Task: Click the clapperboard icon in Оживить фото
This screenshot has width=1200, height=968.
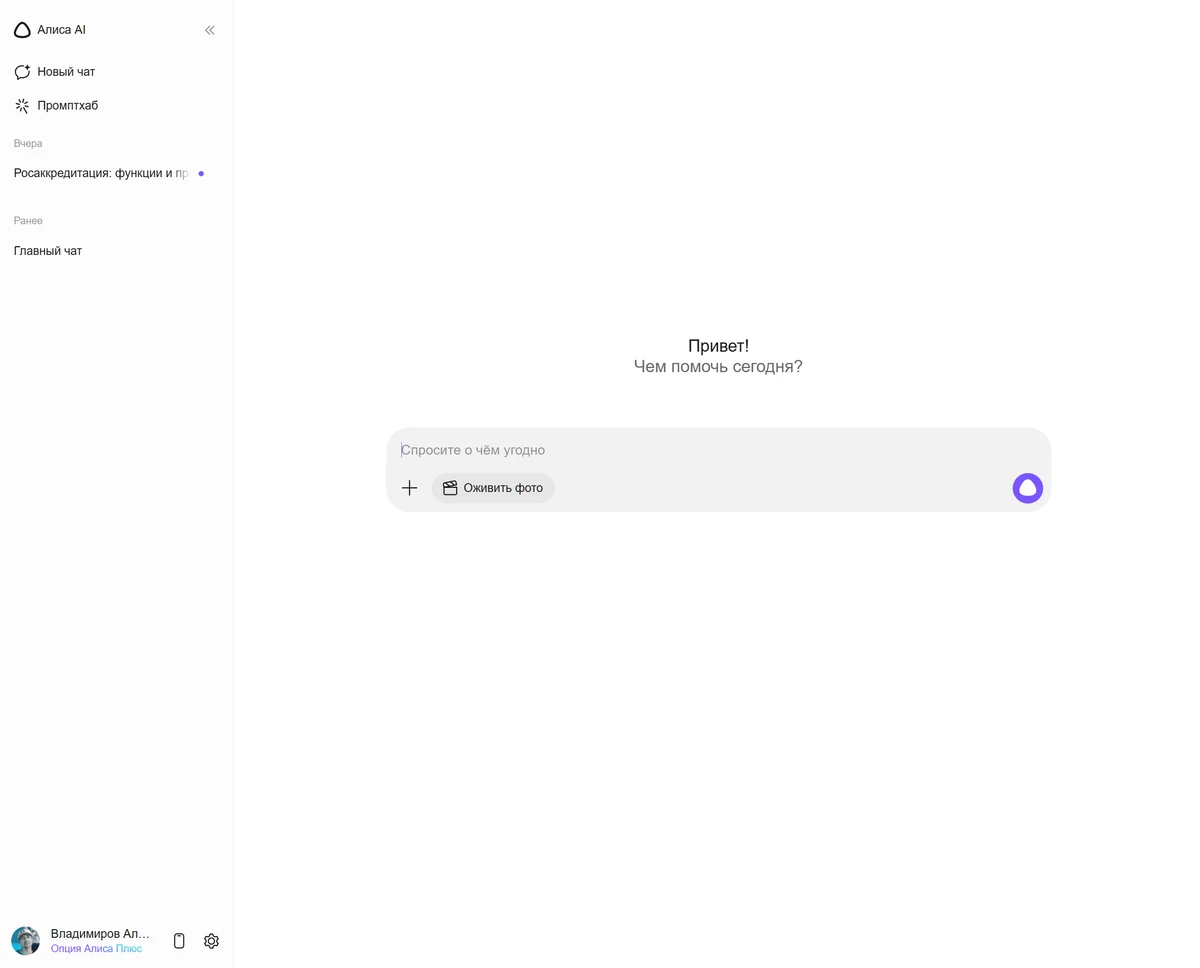Action: [450, 488]
